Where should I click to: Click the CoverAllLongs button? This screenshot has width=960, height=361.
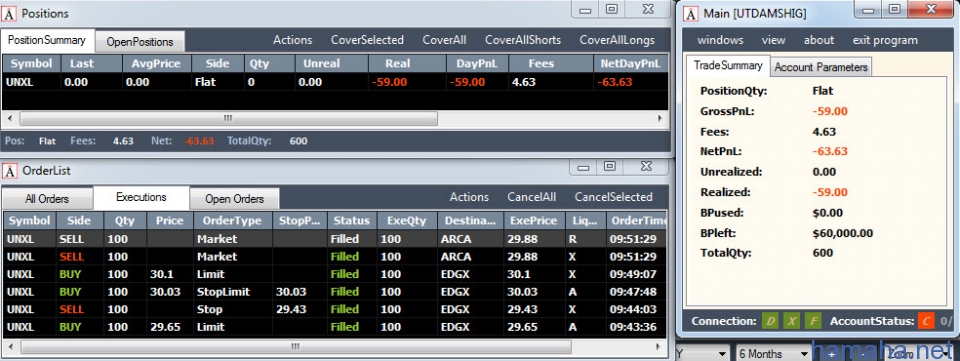pos(617,40)
